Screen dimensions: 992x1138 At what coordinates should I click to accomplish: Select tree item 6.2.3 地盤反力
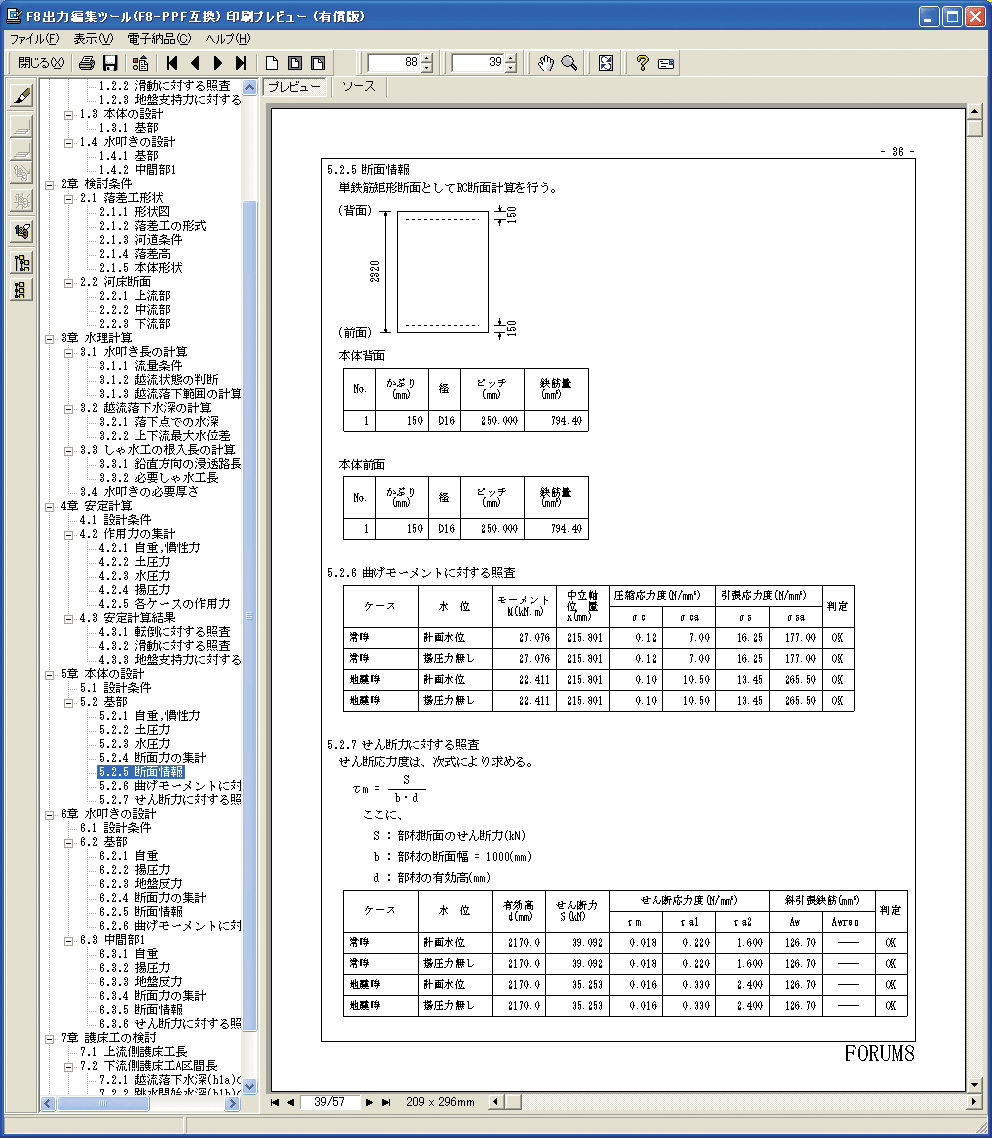[141, 884]
